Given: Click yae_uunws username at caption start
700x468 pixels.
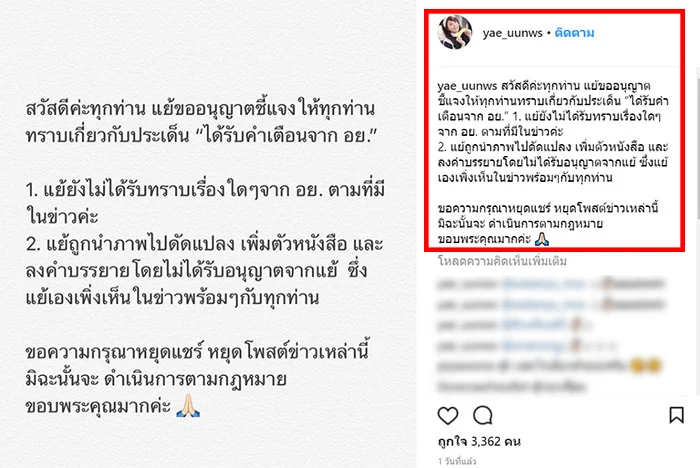Looking at the screenshot, I should [x=467, y=86].
